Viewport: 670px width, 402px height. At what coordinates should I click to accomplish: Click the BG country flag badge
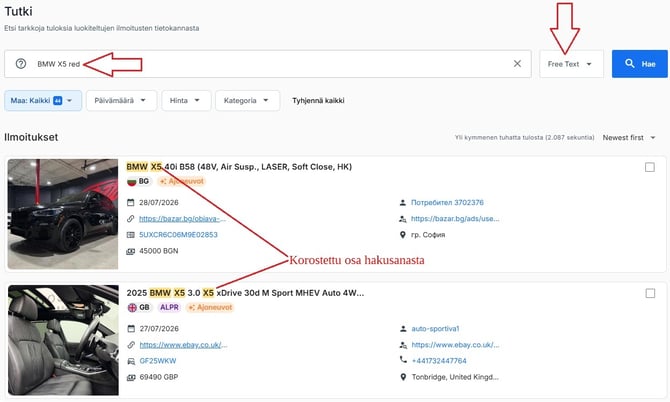[x=138, y=181]
